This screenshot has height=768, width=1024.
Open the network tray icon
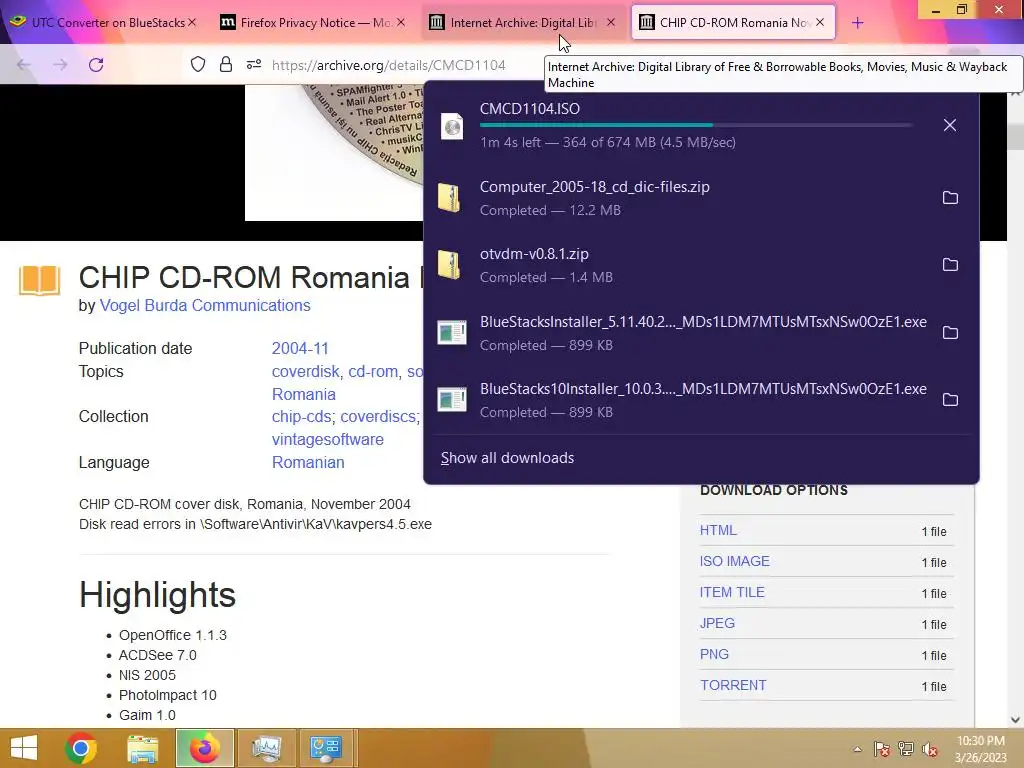tap(906, 749)
